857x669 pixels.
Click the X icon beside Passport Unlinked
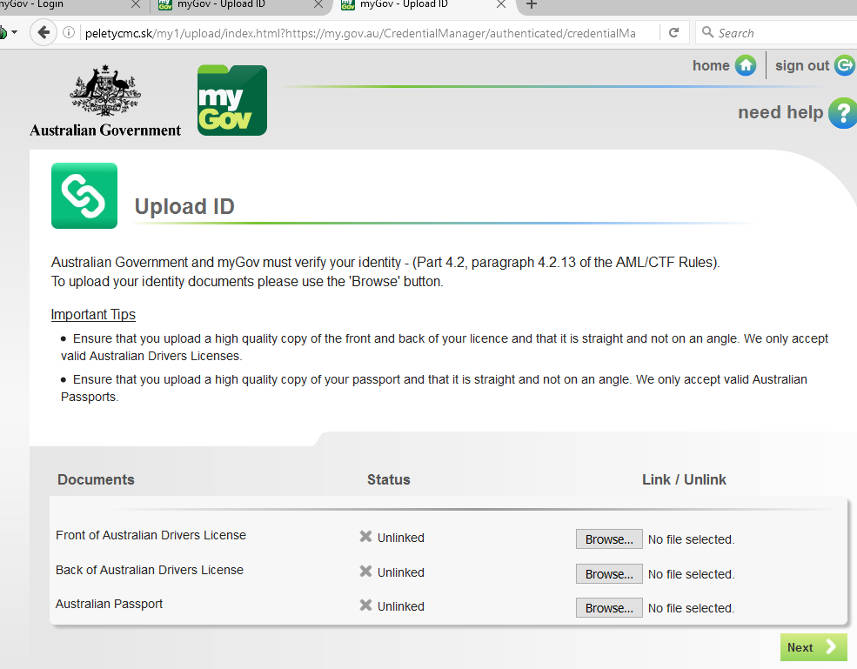point(366,605)
